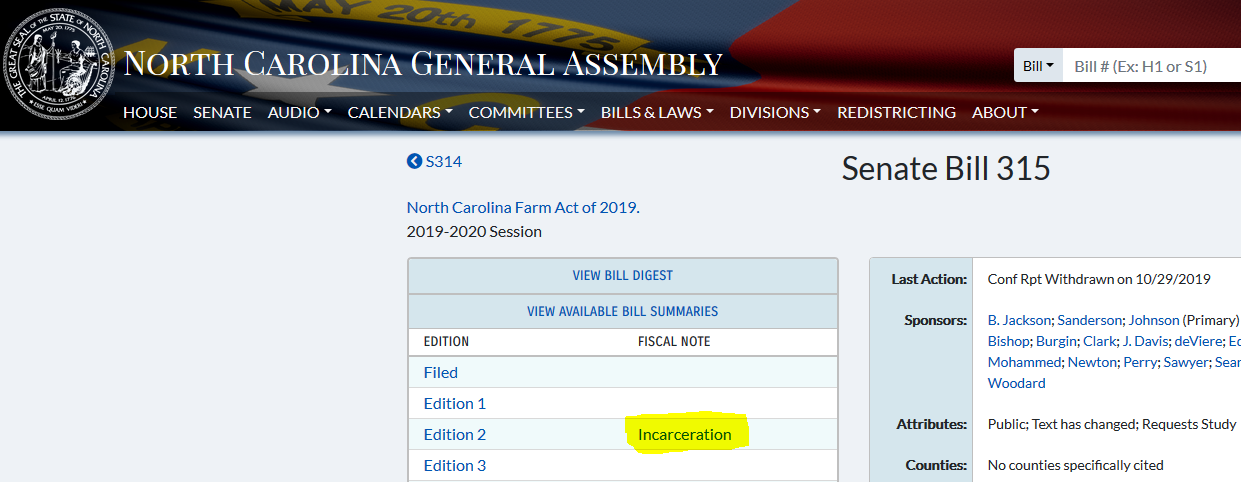The width and height of the screenshot is (1241, 482).
Task: Open sponsor Clark's page
Action: coord(1100,341)
